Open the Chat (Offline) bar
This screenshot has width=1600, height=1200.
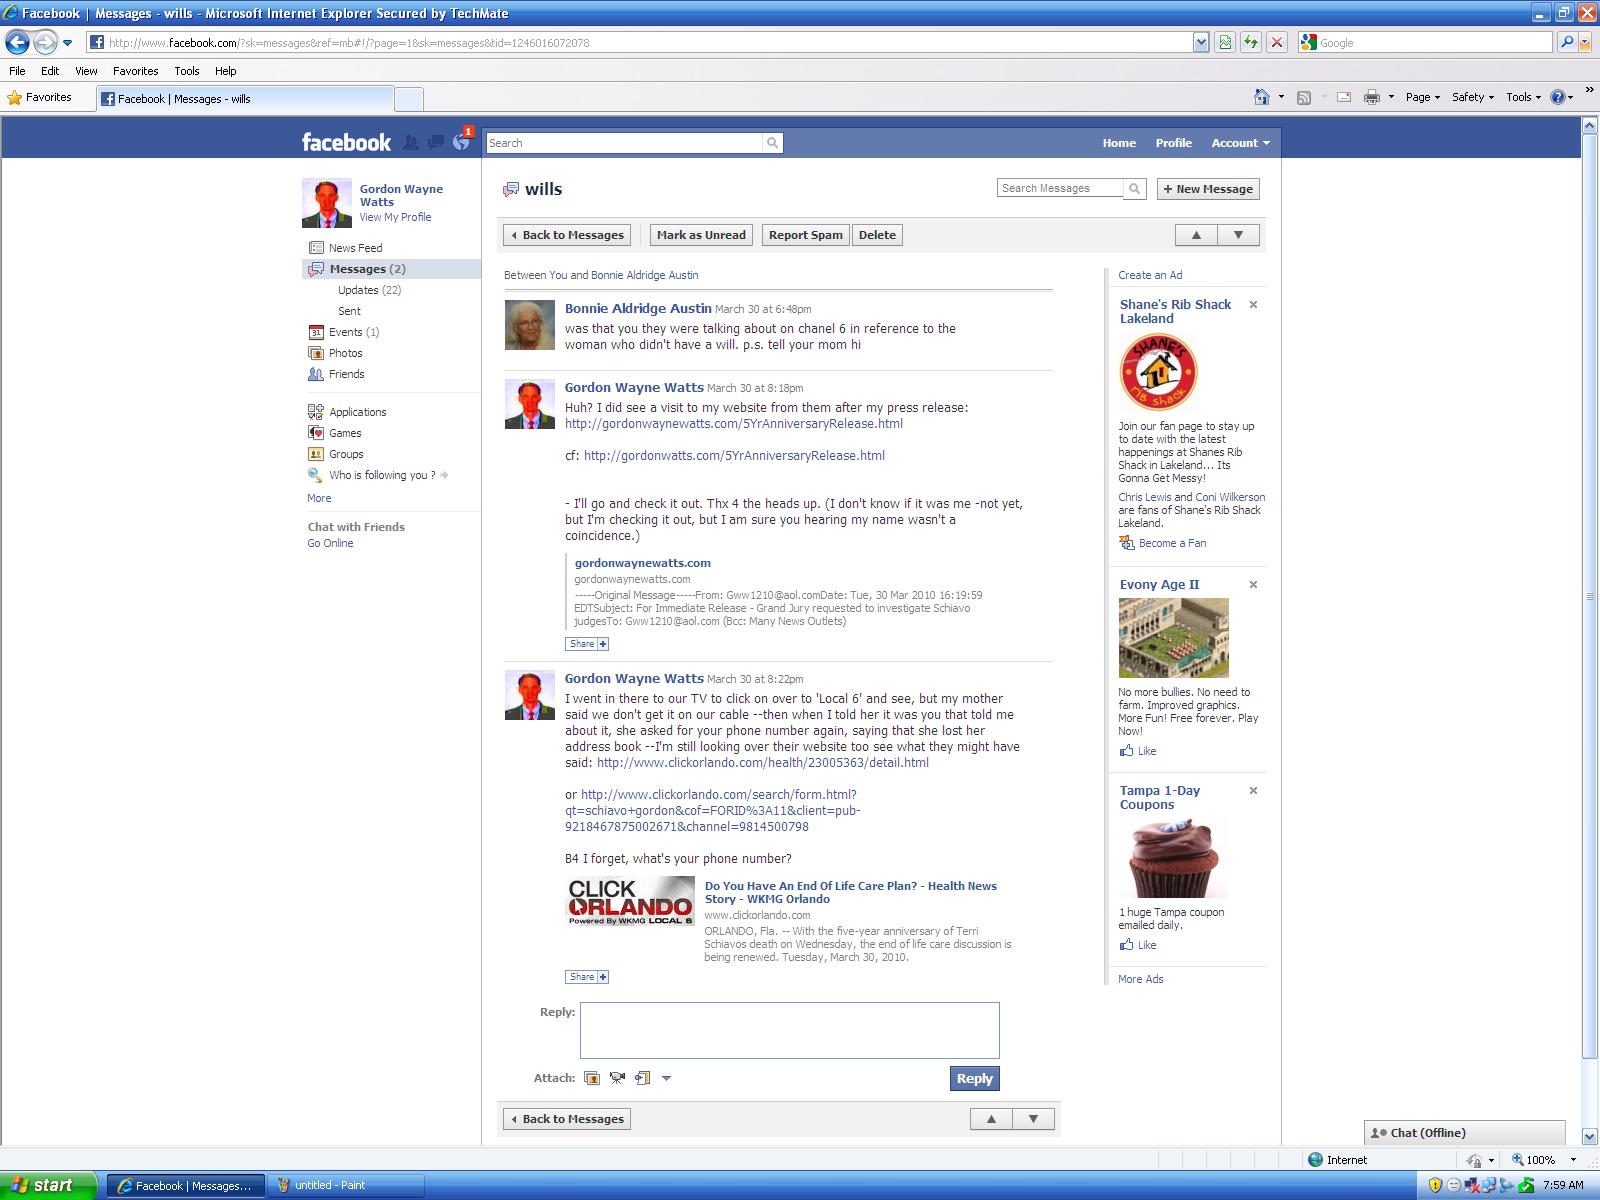(1464, 1133)
